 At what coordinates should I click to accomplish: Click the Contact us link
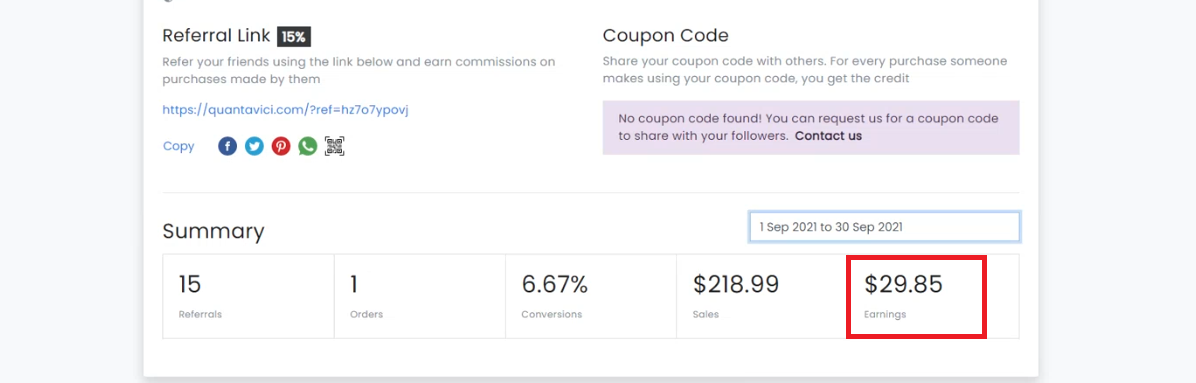pyautogui.click(x=828, y=136)
